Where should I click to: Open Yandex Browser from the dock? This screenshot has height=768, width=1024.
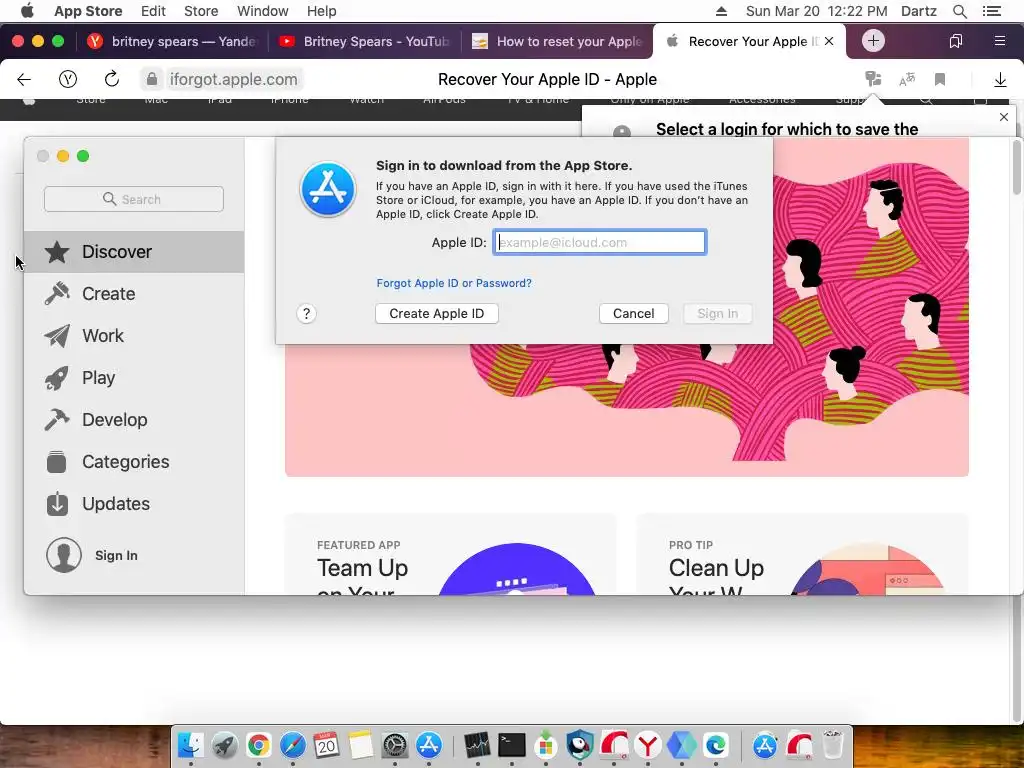[x=648, y=744]
